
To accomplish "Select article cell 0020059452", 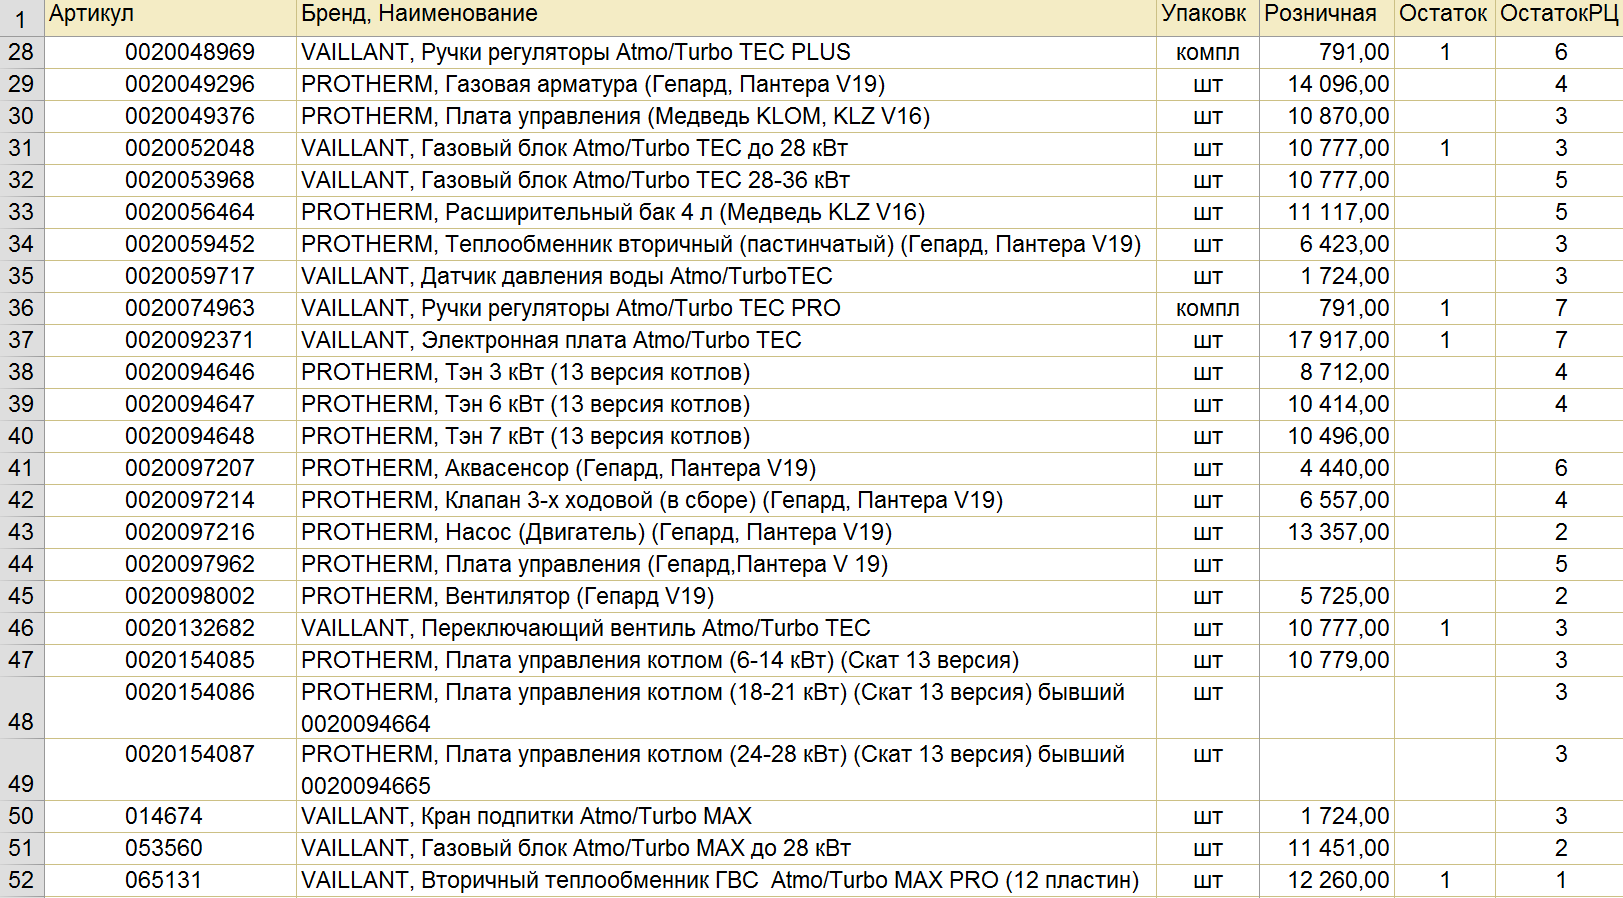I will pyautogui.click(x=170, y=244).
